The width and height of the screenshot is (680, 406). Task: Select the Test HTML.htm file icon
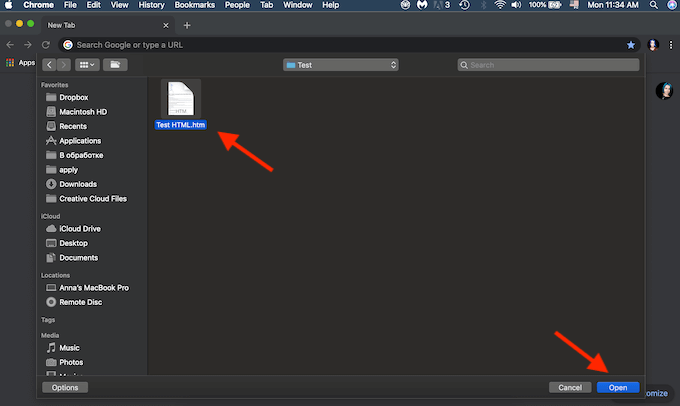(x=181, y=98)
